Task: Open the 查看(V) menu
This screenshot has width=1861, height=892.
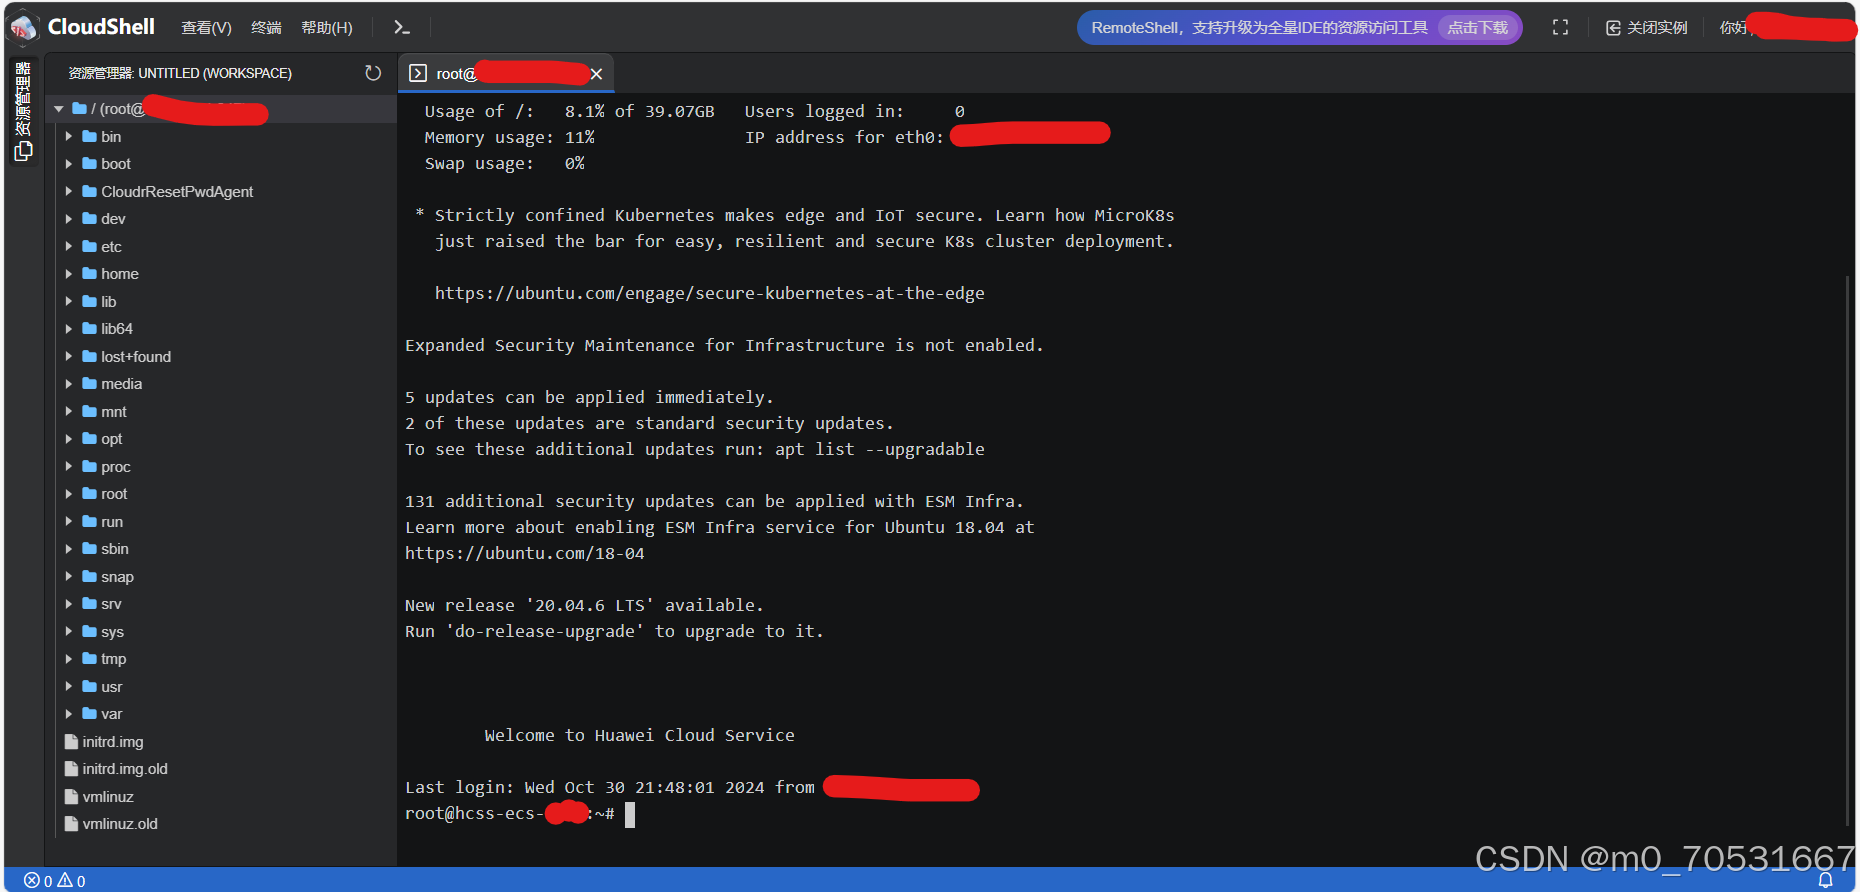Action: coord(206,28)
